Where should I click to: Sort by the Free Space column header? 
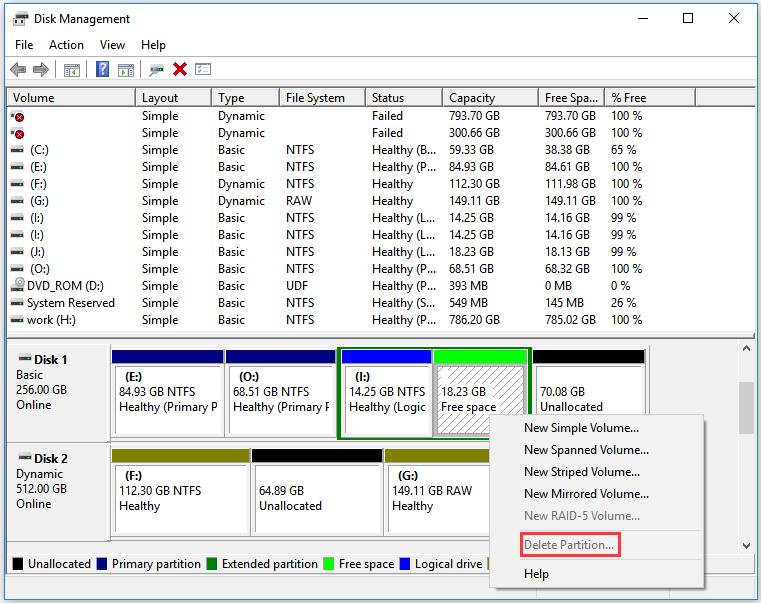(571, 98)
